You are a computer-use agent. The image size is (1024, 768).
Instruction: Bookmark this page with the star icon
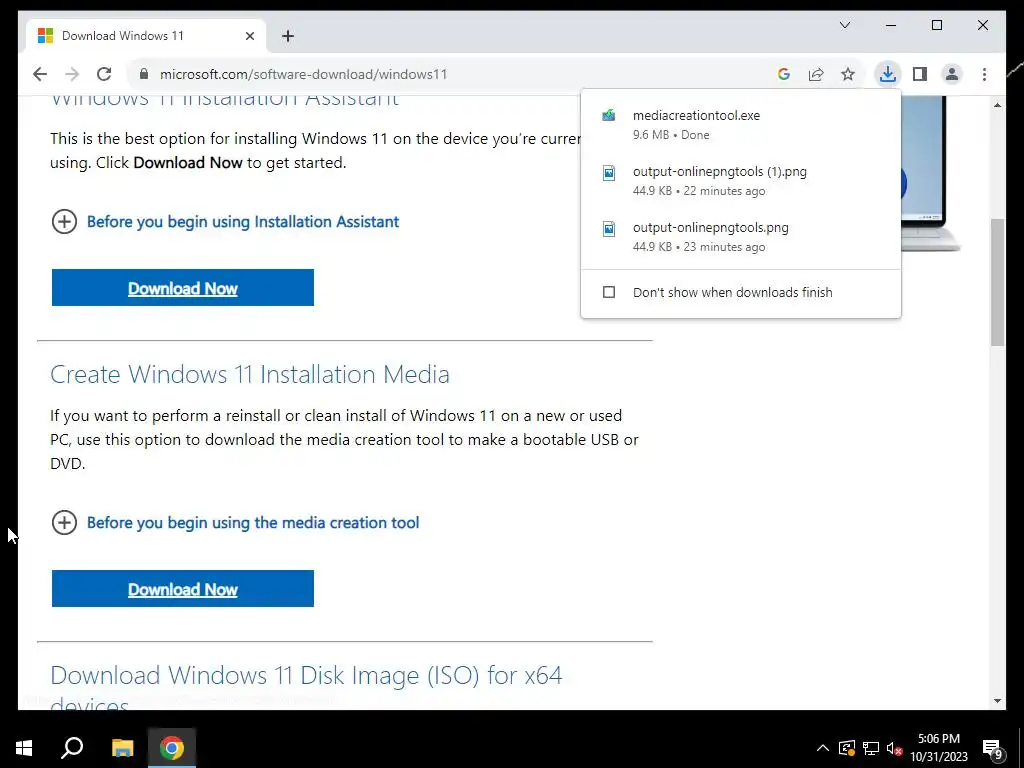pos(848,74)
